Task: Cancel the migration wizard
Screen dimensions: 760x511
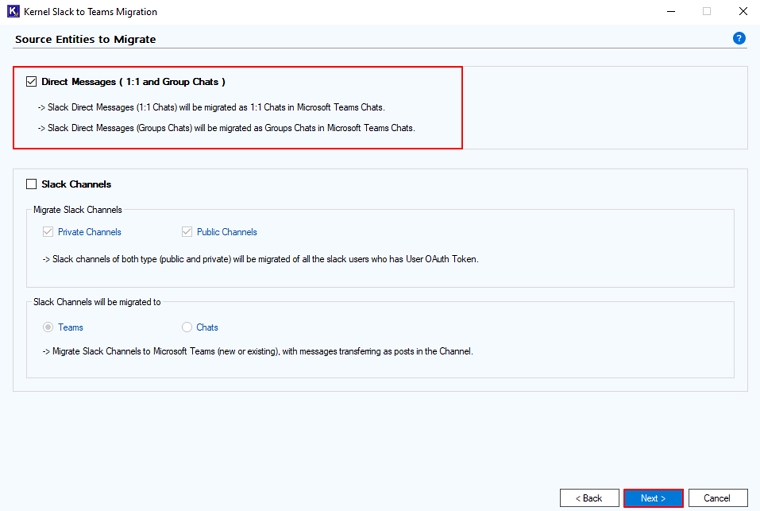Action: tap(718, 498)
